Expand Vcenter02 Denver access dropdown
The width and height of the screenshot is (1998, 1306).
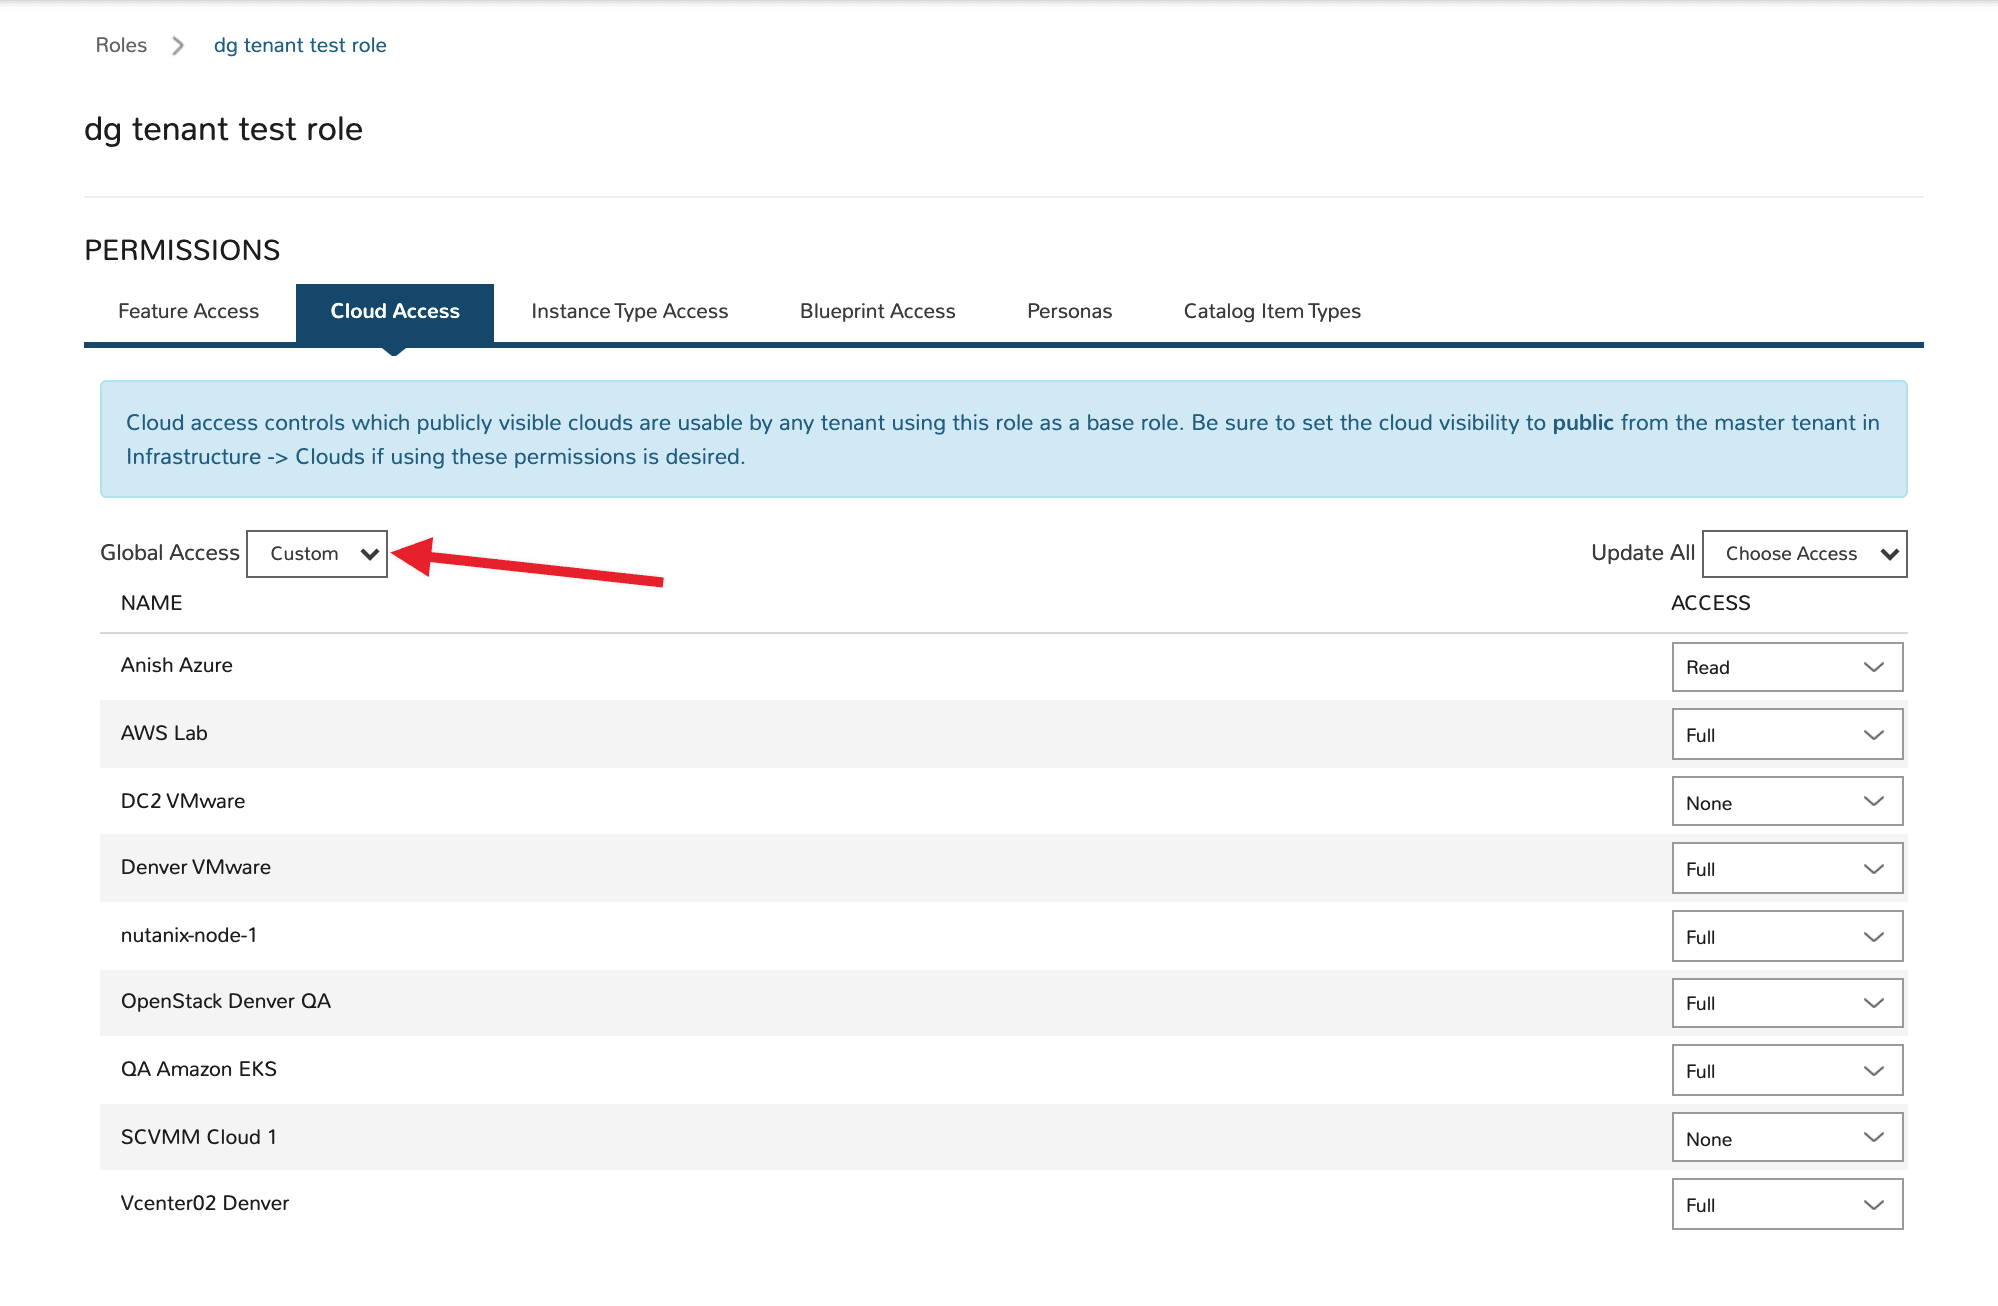(x=1786, y=1205)
